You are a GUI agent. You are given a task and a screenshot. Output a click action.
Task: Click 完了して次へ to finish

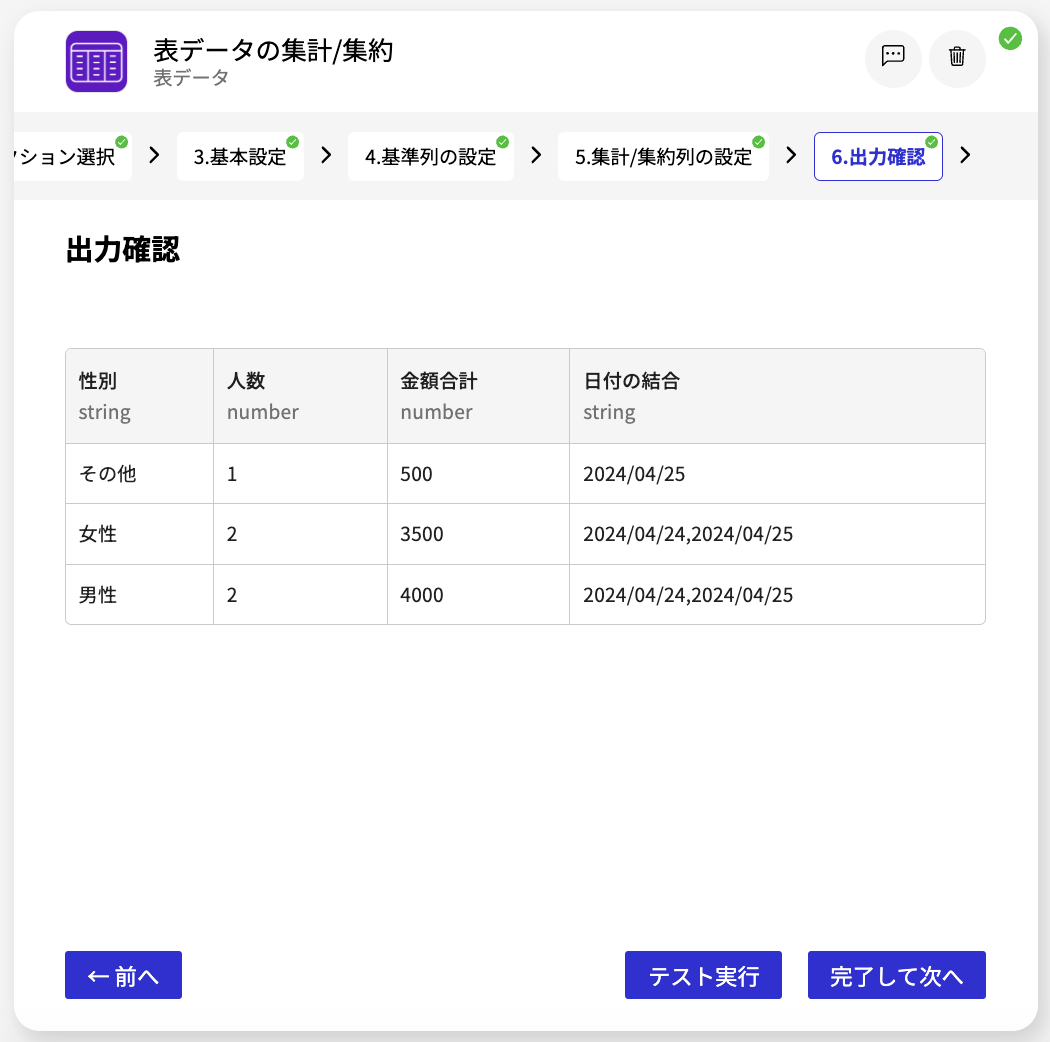[x=897, y=975]
